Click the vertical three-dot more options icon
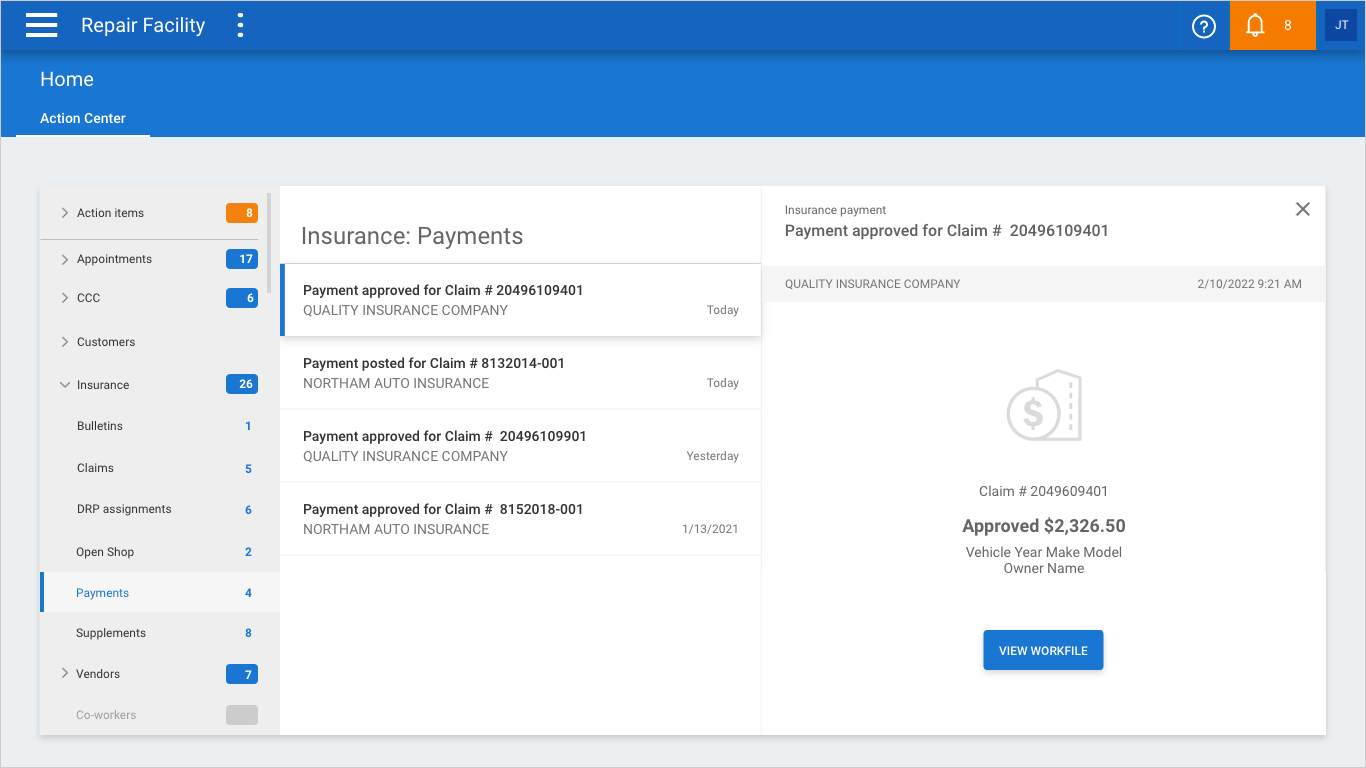Image resolution: width=1366 pixels, height=768 pixels. pyautogui.click(x=240, y=26)
